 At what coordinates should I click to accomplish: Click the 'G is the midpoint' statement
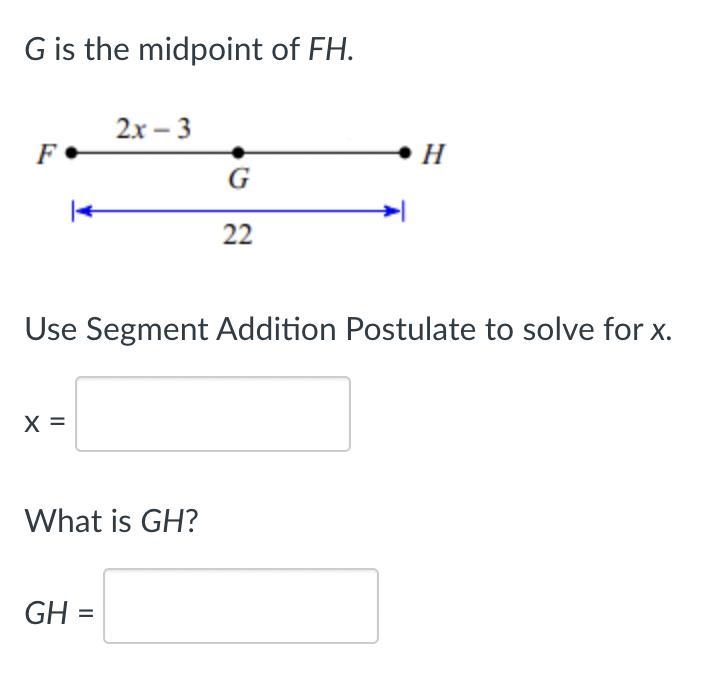pos(189,49)
